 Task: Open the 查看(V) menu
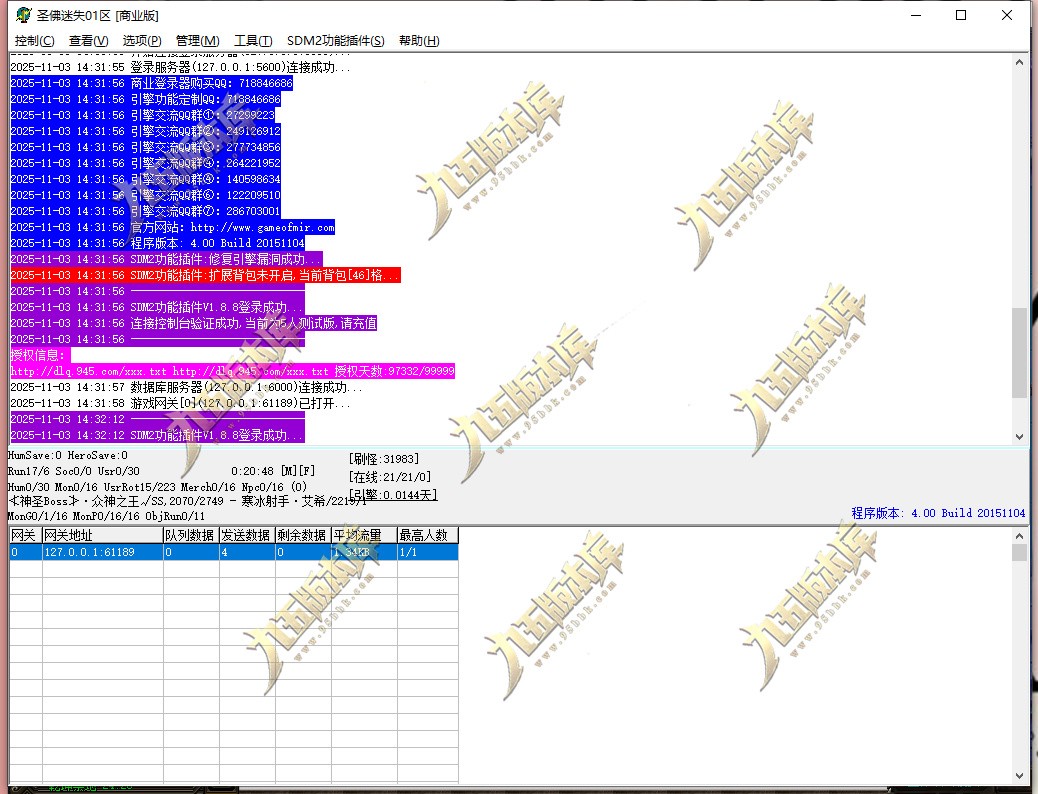(88, 41)
